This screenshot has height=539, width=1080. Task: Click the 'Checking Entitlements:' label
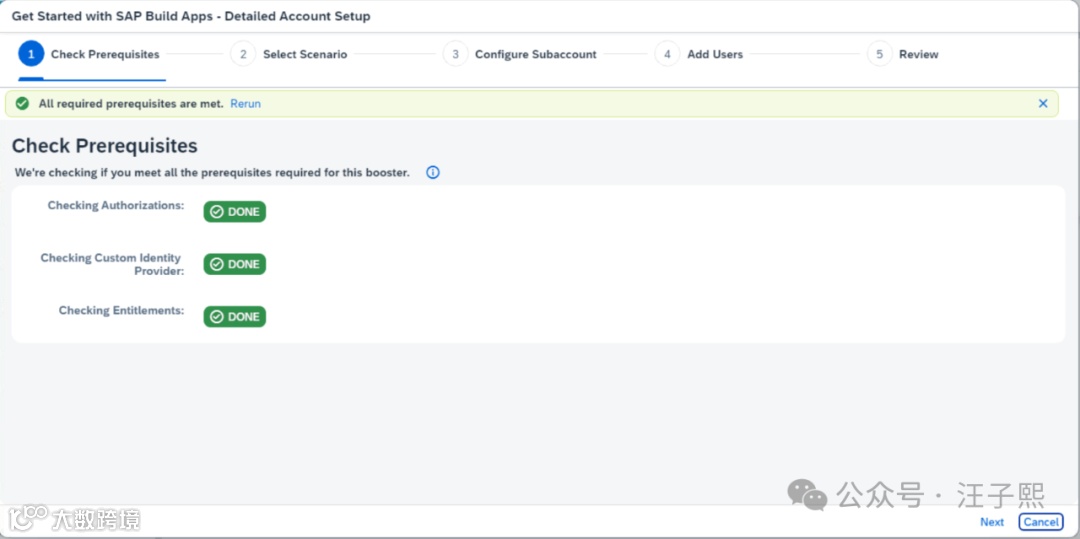coord(121,310)
